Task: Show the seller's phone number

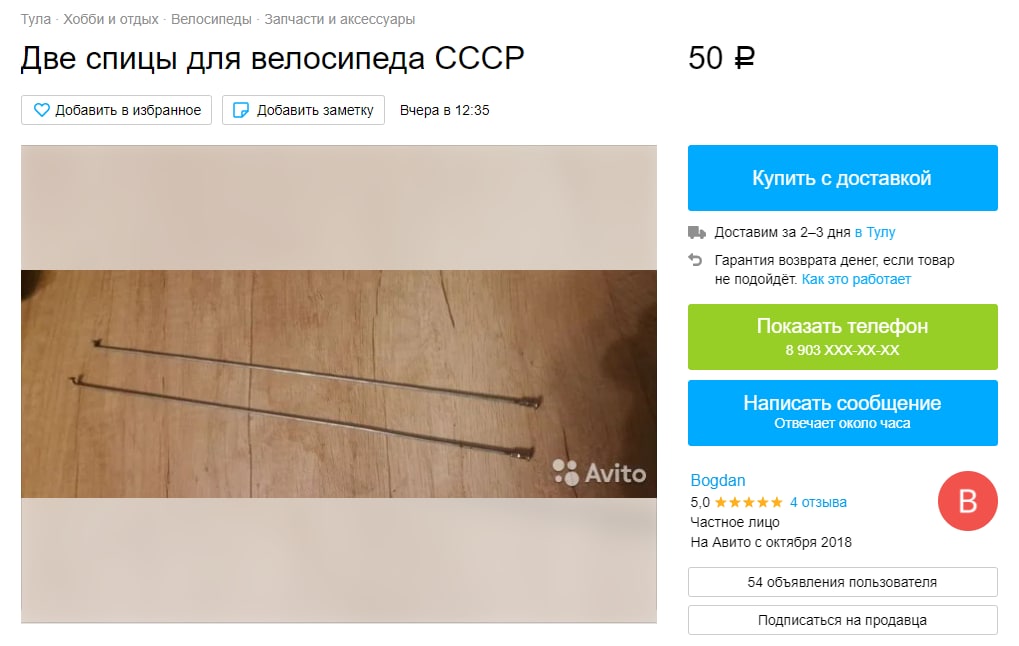Action: pos(842,337)
